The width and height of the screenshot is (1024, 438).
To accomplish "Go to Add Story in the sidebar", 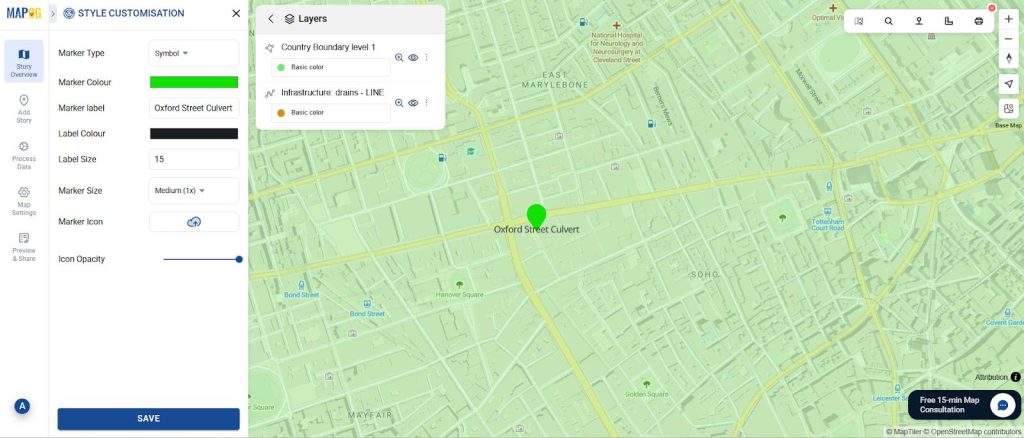I will pos(24,106).
